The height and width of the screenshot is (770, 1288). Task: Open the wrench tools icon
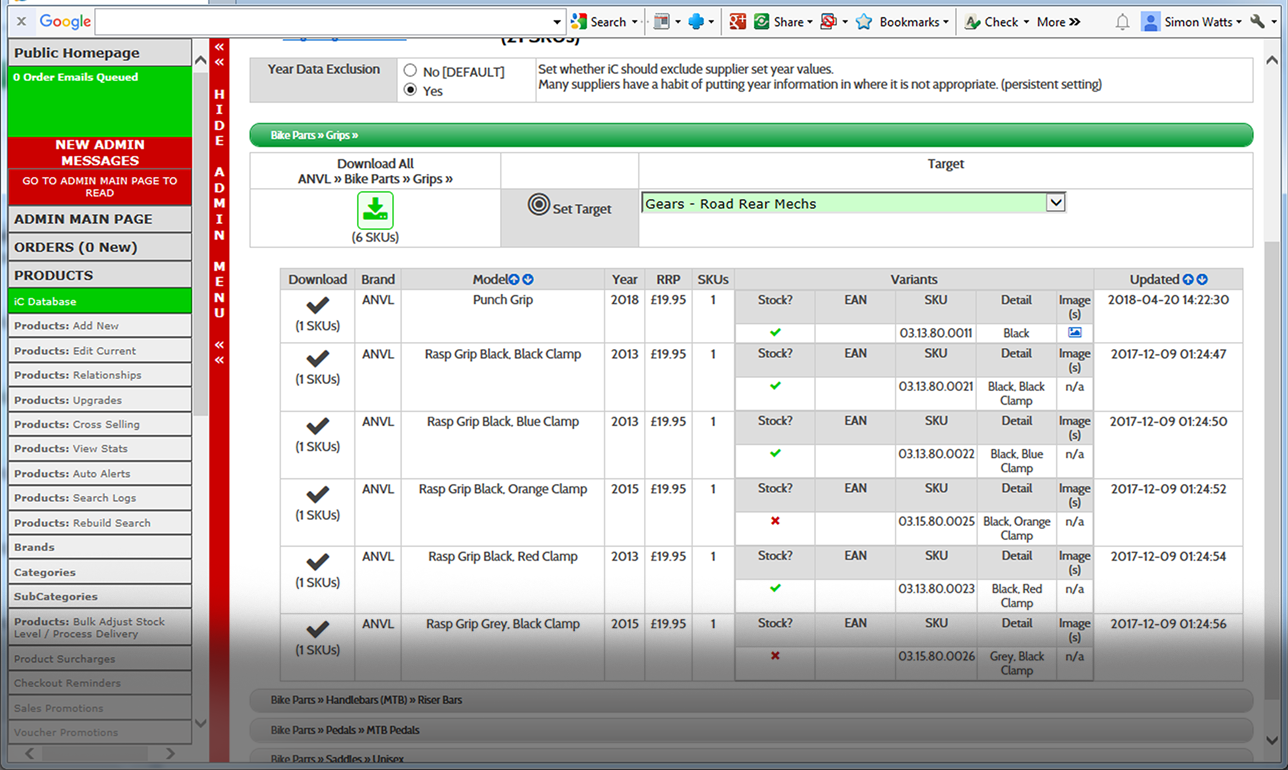point(1257,21)
